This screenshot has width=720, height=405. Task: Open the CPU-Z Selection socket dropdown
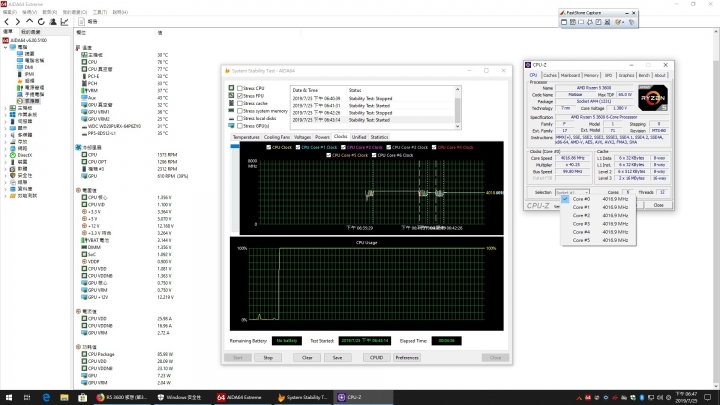(x=572, y=192)
